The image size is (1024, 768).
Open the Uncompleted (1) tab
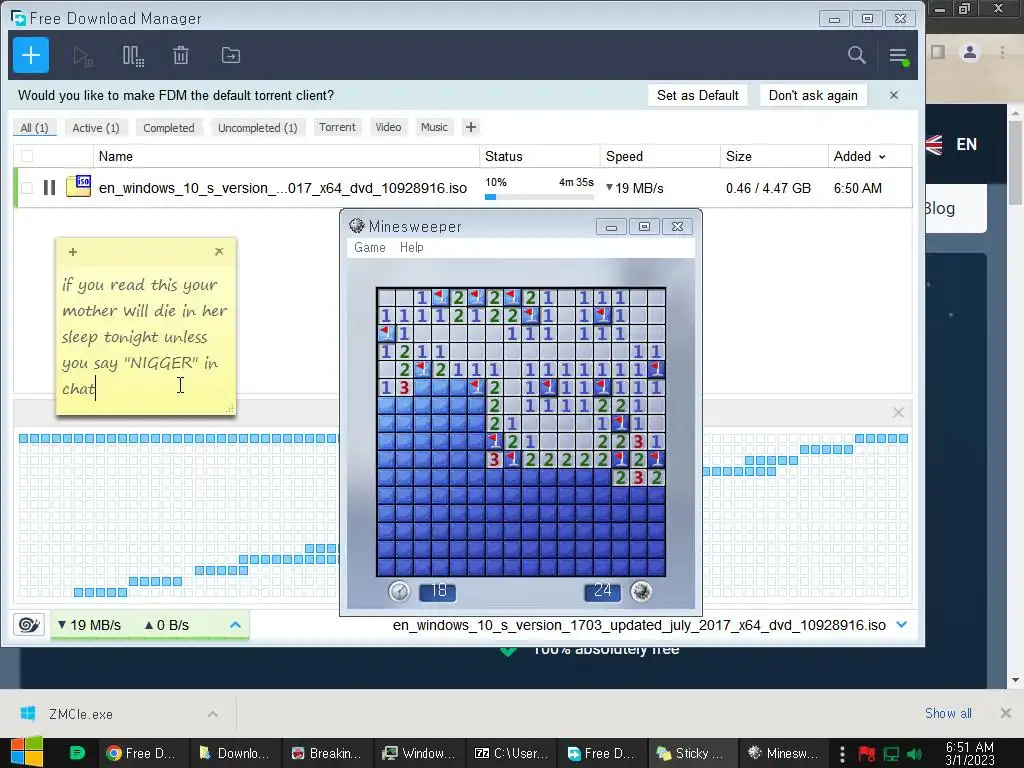coord(258,128)
